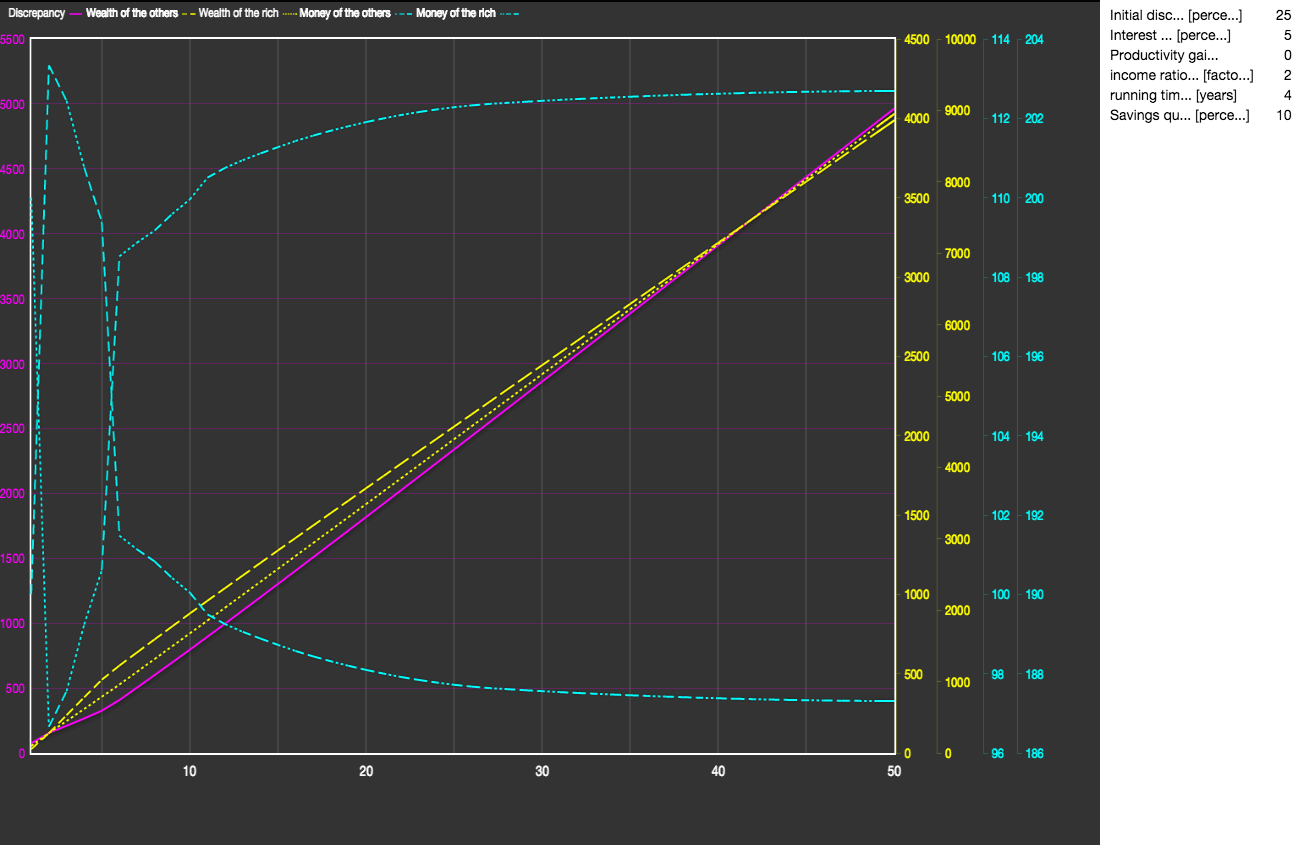The image size is (1300, 845).
Task: Select the 'Wealth of the others' legend label
Action: 132,13
